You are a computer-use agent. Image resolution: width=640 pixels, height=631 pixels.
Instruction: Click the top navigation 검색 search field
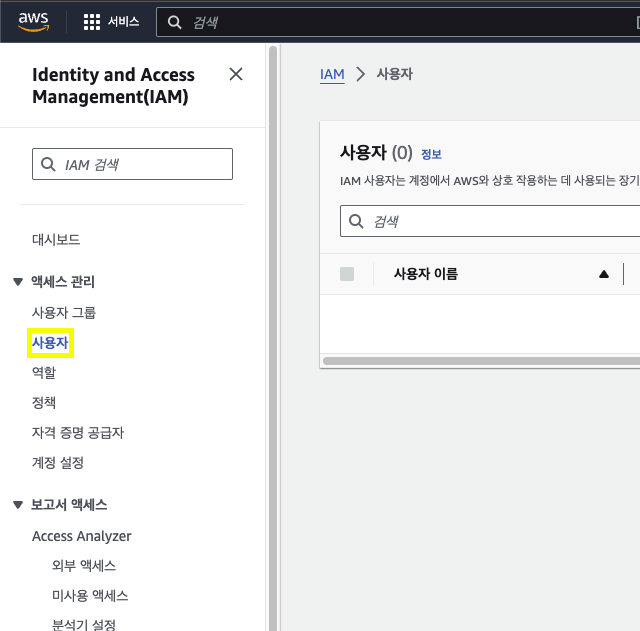(x=398, y=22)
